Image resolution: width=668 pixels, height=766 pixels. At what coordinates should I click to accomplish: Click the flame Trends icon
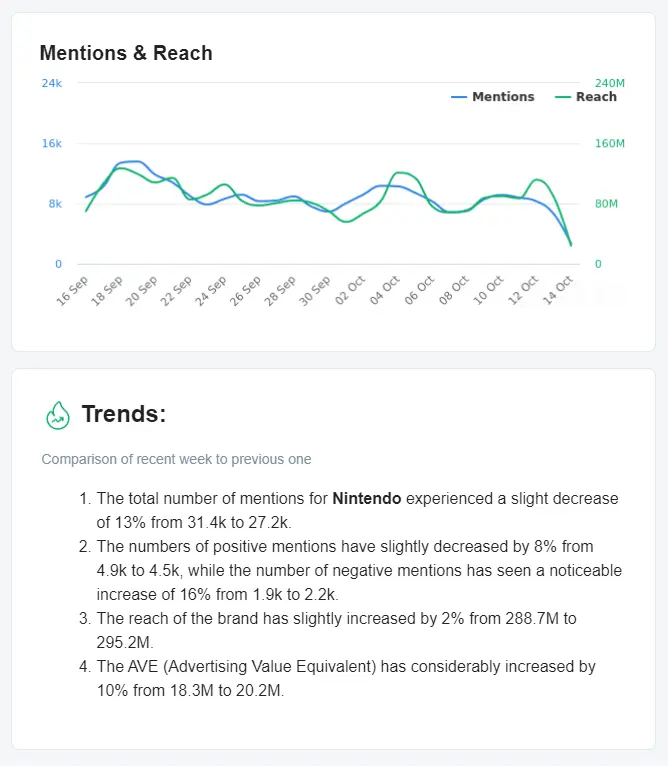[x=58, y=415]
